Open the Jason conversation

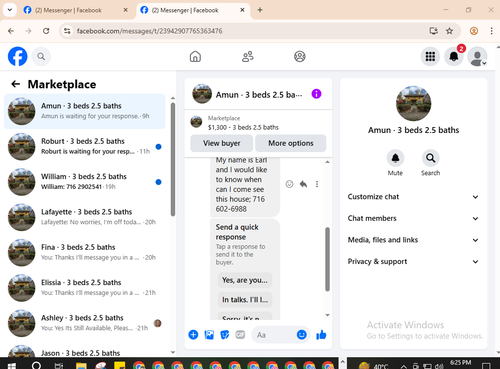tap(85, 350)
